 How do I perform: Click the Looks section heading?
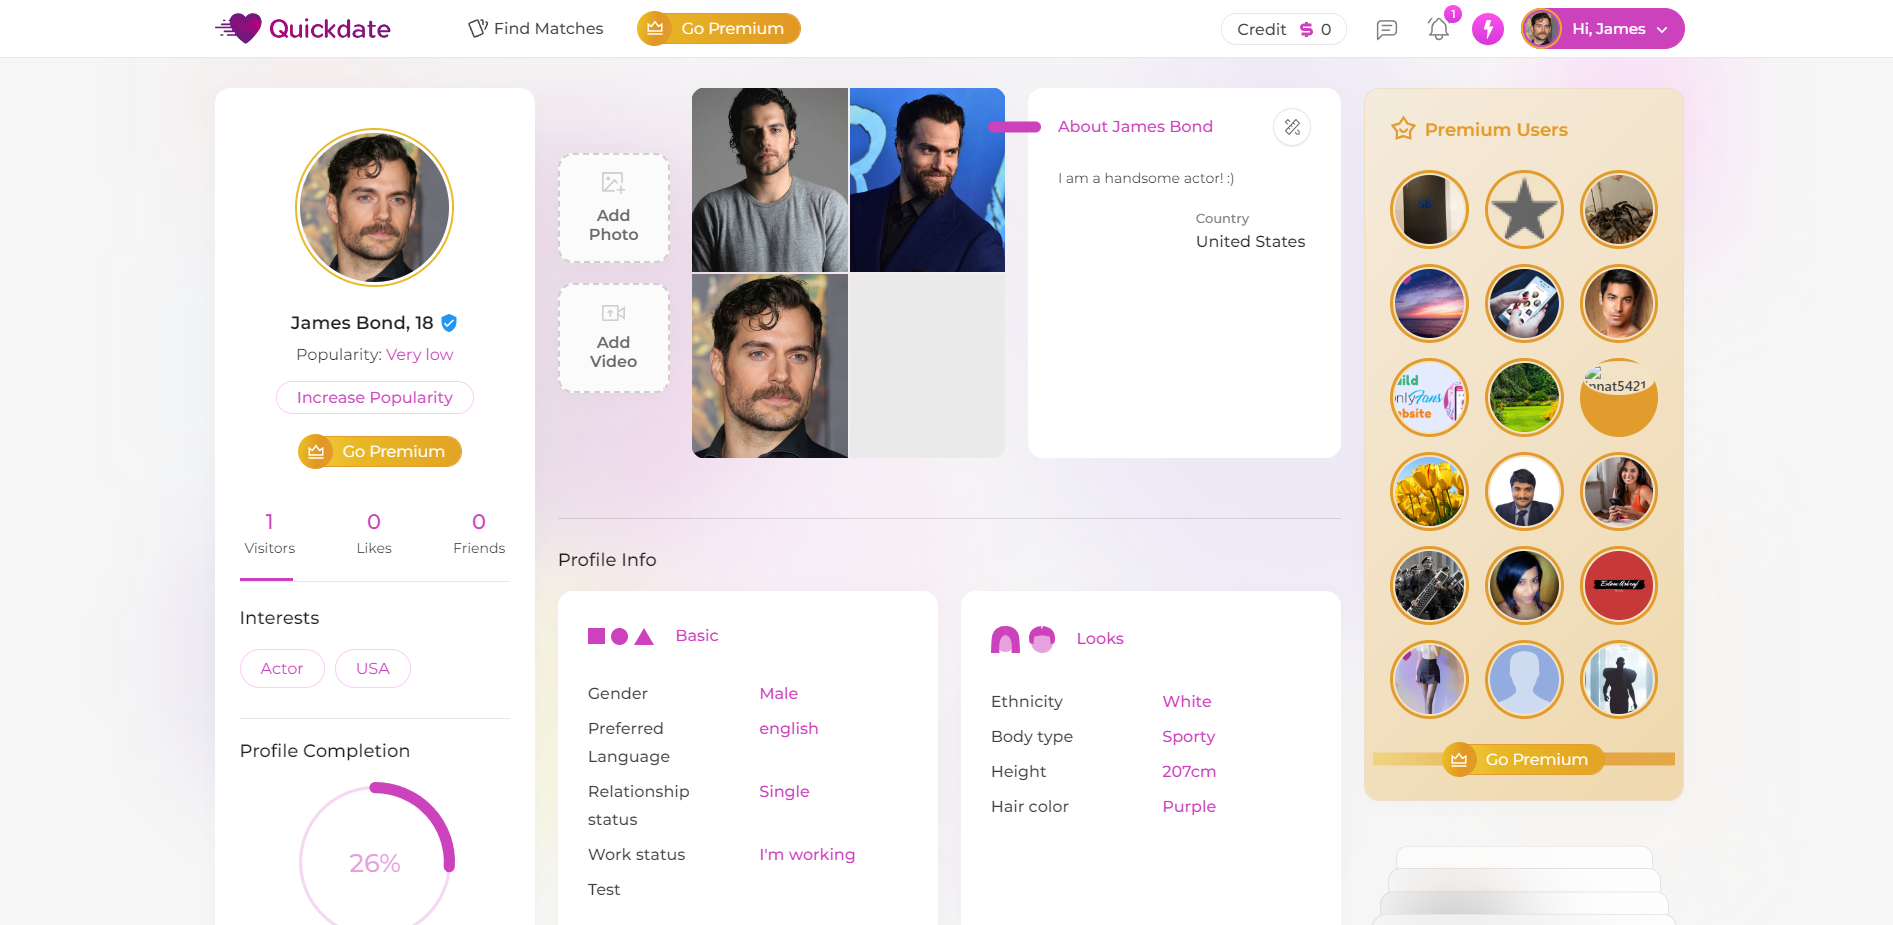pyautogui.click(x=1100, y=638)
